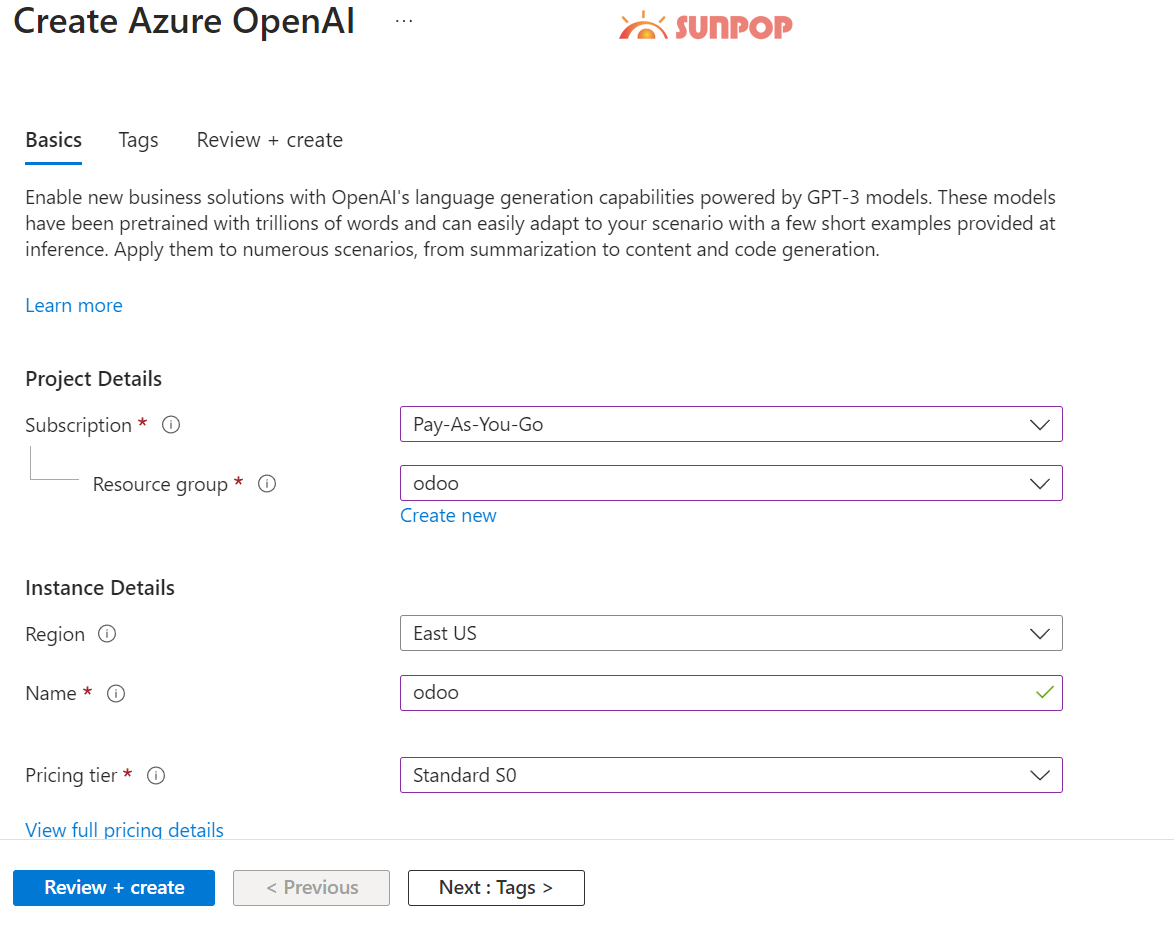
Task: Click the SUNPOP logo
Action: (x=705, y=24)
